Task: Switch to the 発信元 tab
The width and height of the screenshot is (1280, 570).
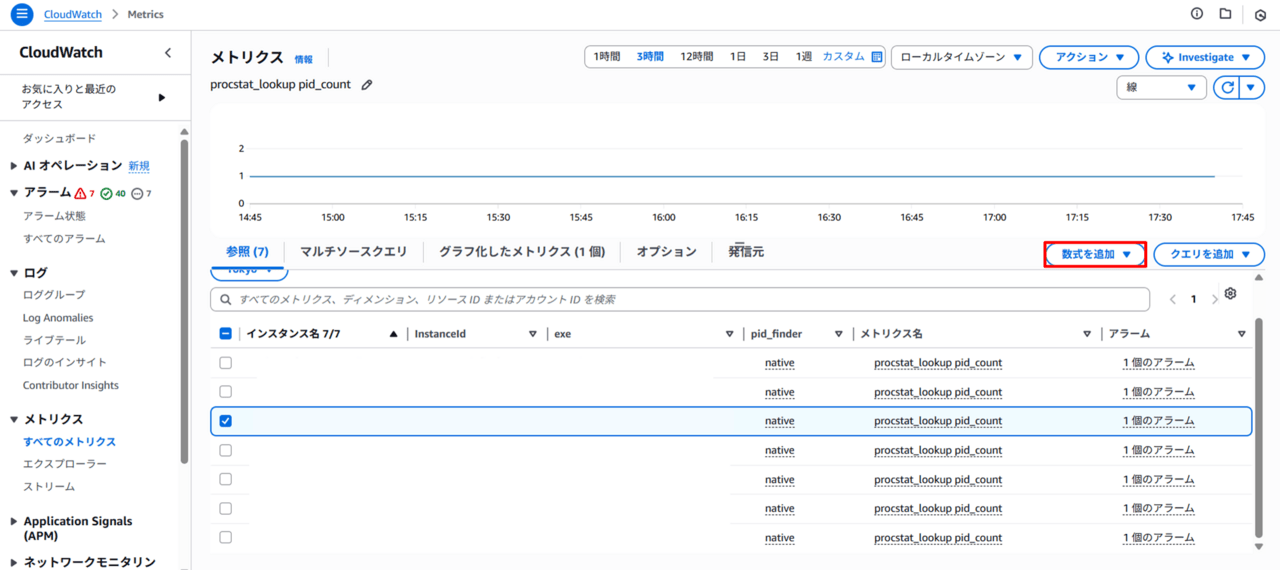Action: pos(746,252)
